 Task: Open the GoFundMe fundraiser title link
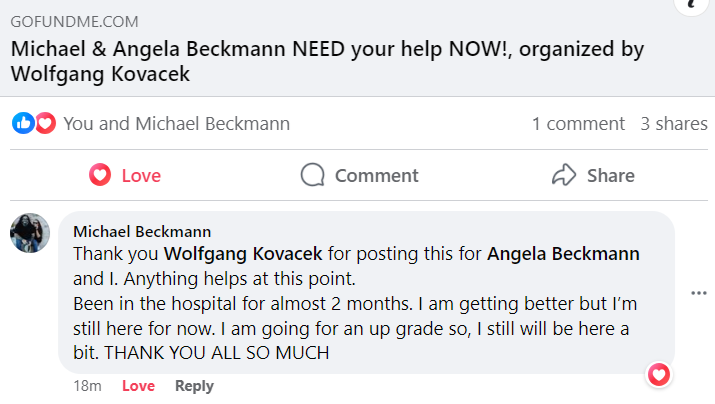click(327, 61)
